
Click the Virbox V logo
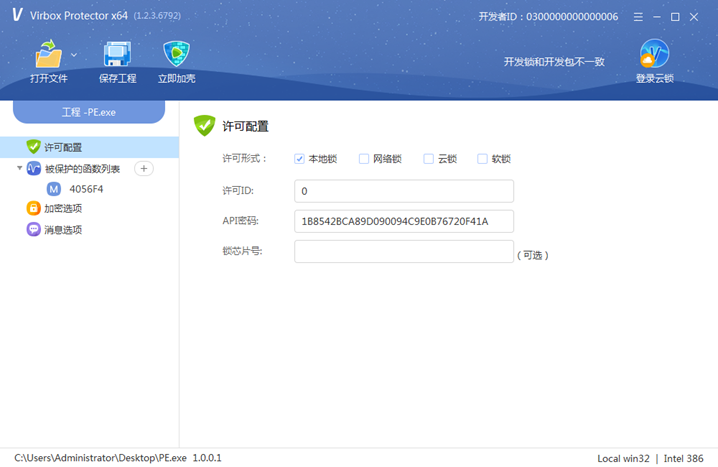click(x=17, y=15)
